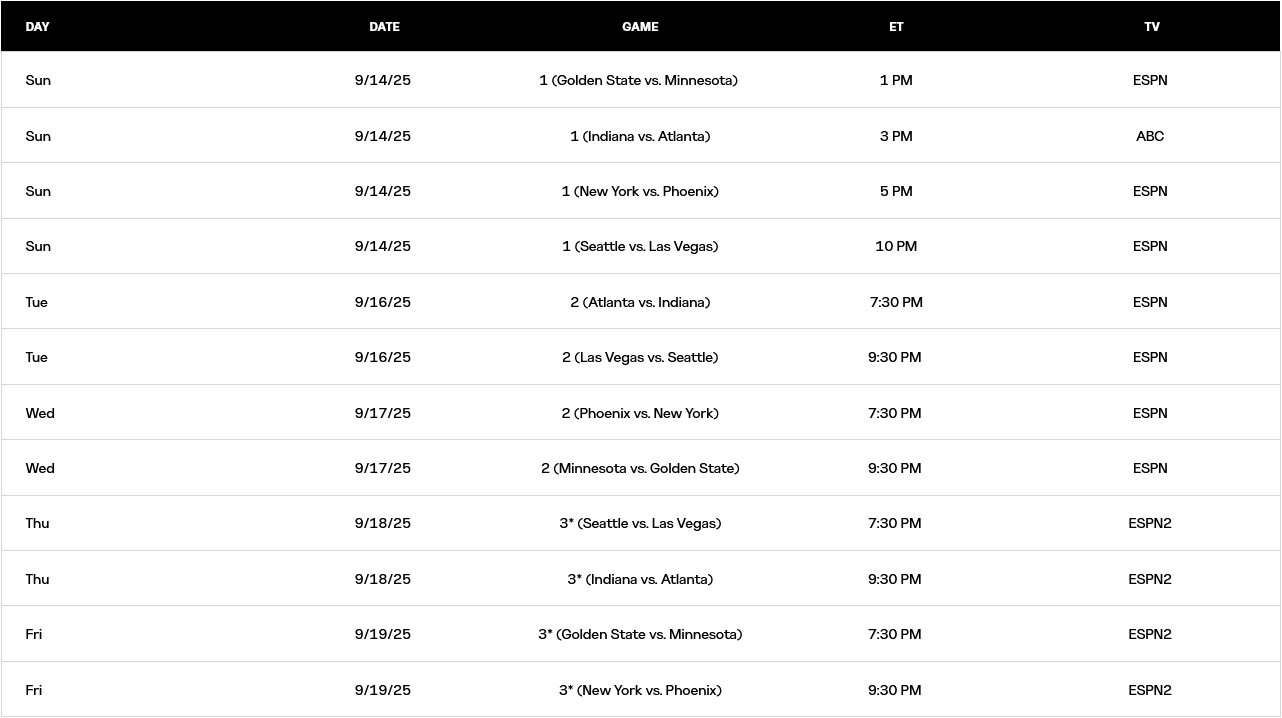
Task: Select Game 3* Seattle vs. Las Vegas
Action: coord(640,523)
